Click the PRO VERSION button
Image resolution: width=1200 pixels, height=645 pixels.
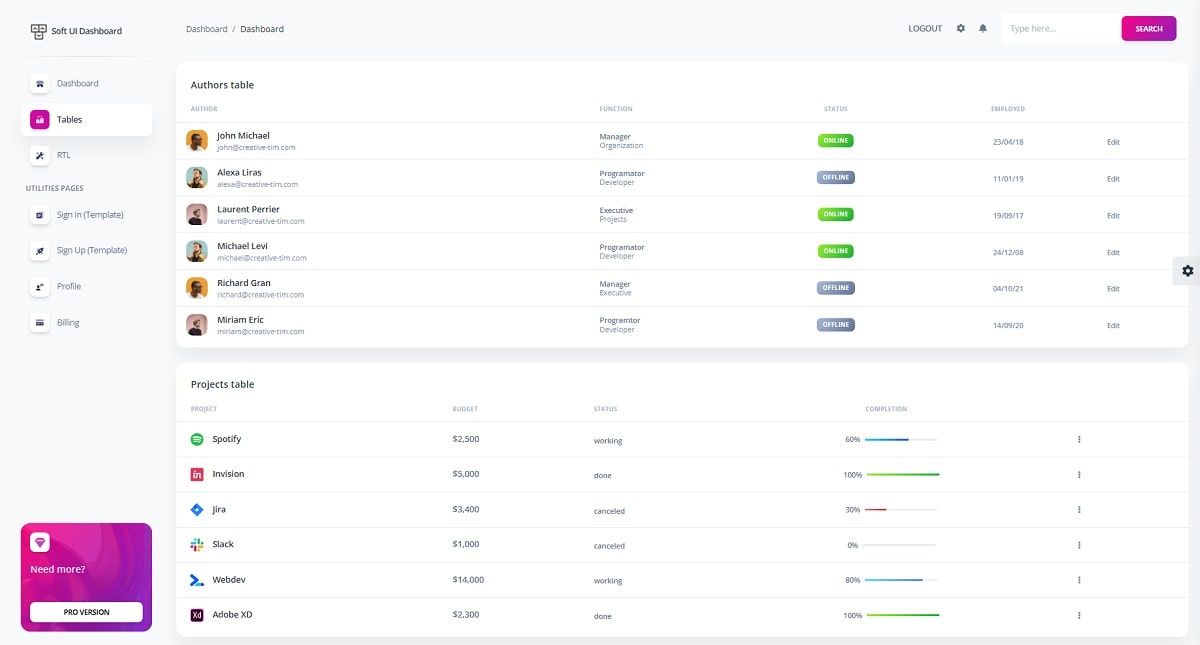(x=85, y=611)
